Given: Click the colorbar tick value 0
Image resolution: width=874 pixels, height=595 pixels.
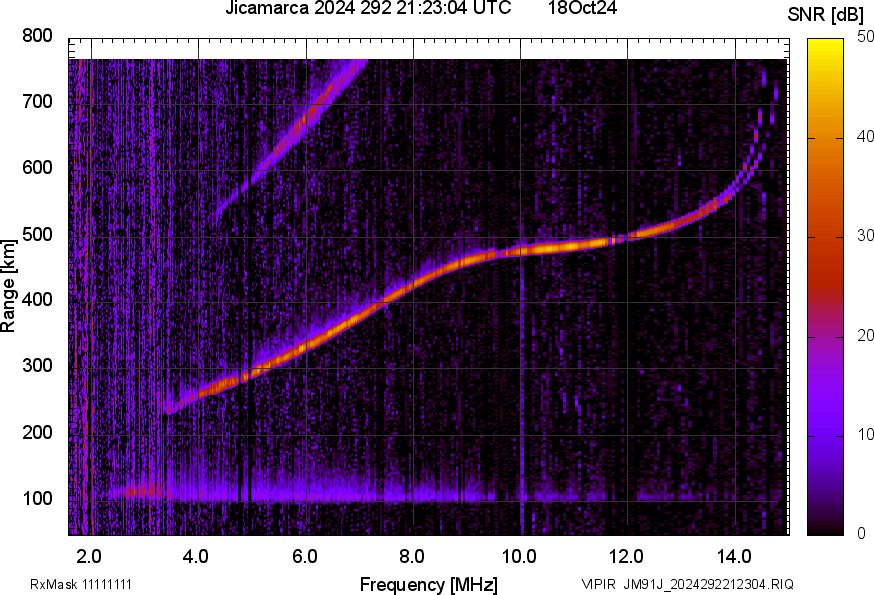Looking at the screenshot, I should click(x=862, y=534).
